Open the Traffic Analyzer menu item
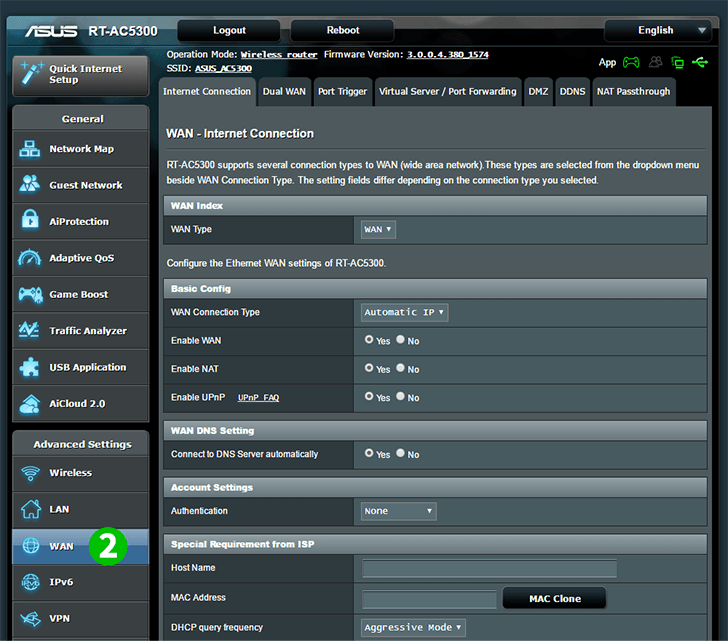This screenshot has width=728, height=641. pos(81,331)
